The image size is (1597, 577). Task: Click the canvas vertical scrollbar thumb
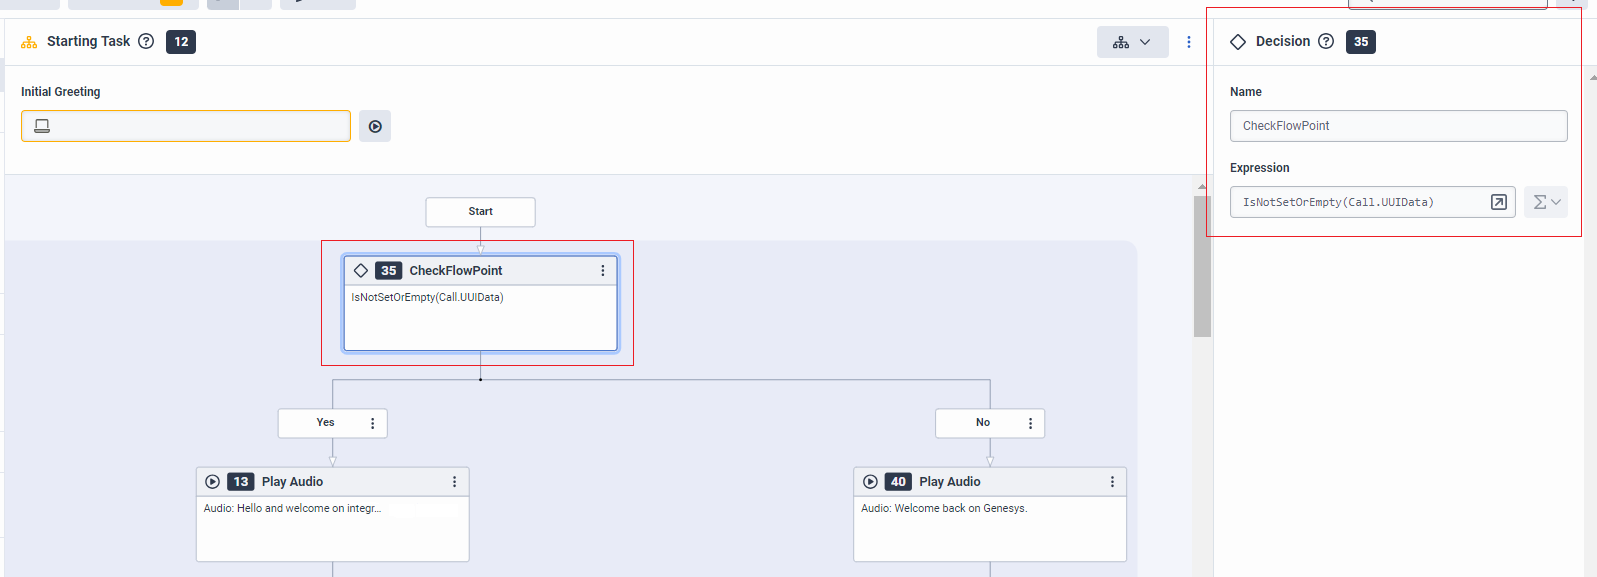pos(1202,266)
